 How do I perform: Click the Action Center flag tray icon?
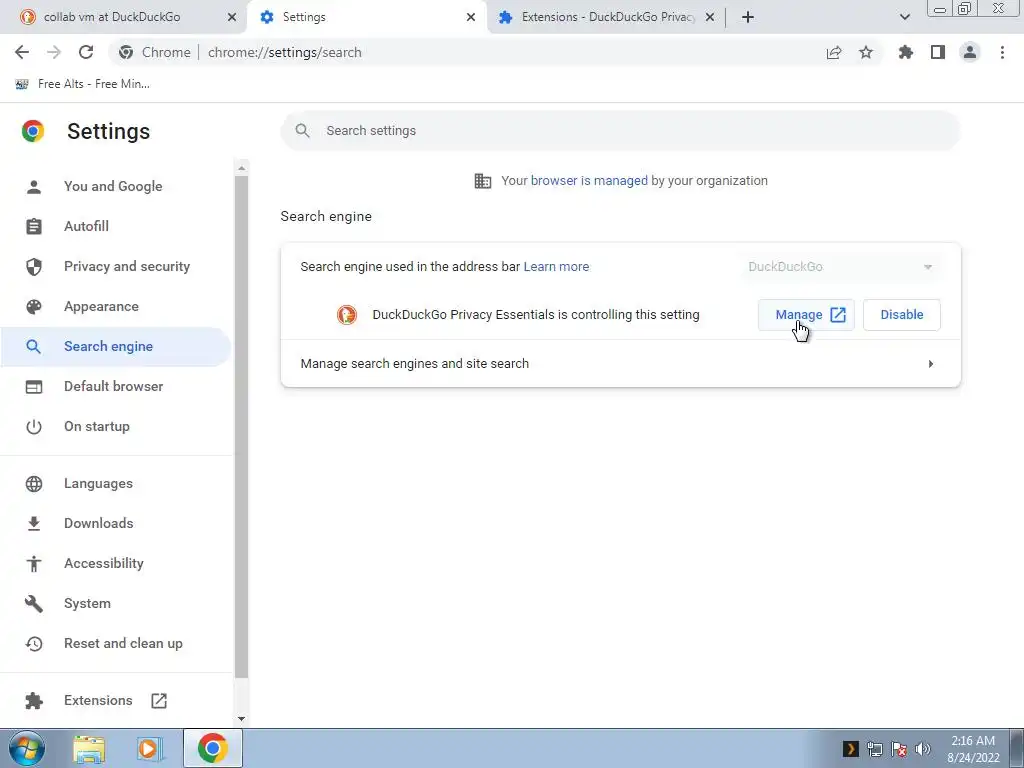pos(899,749)
